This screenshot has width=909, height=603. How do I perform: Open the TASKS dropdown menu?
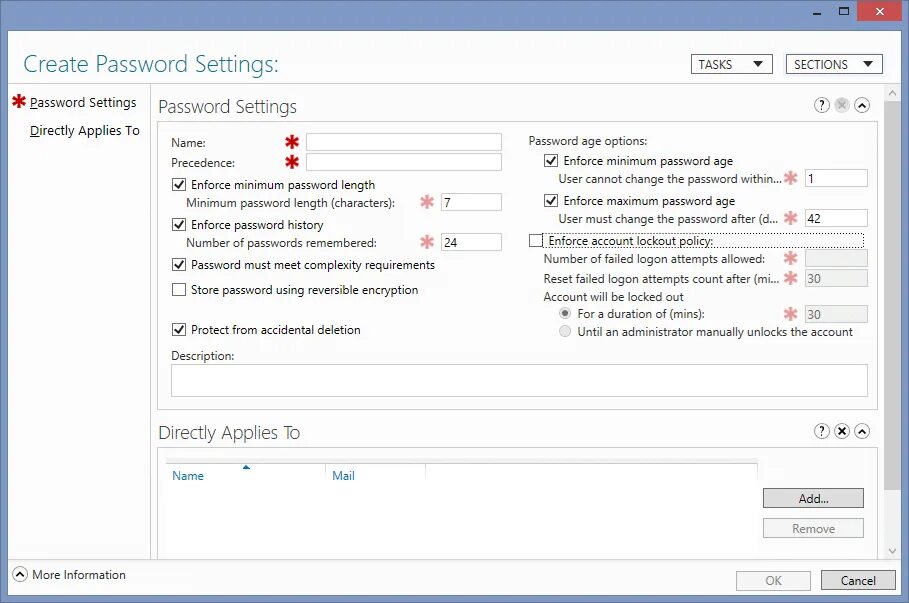732,64
